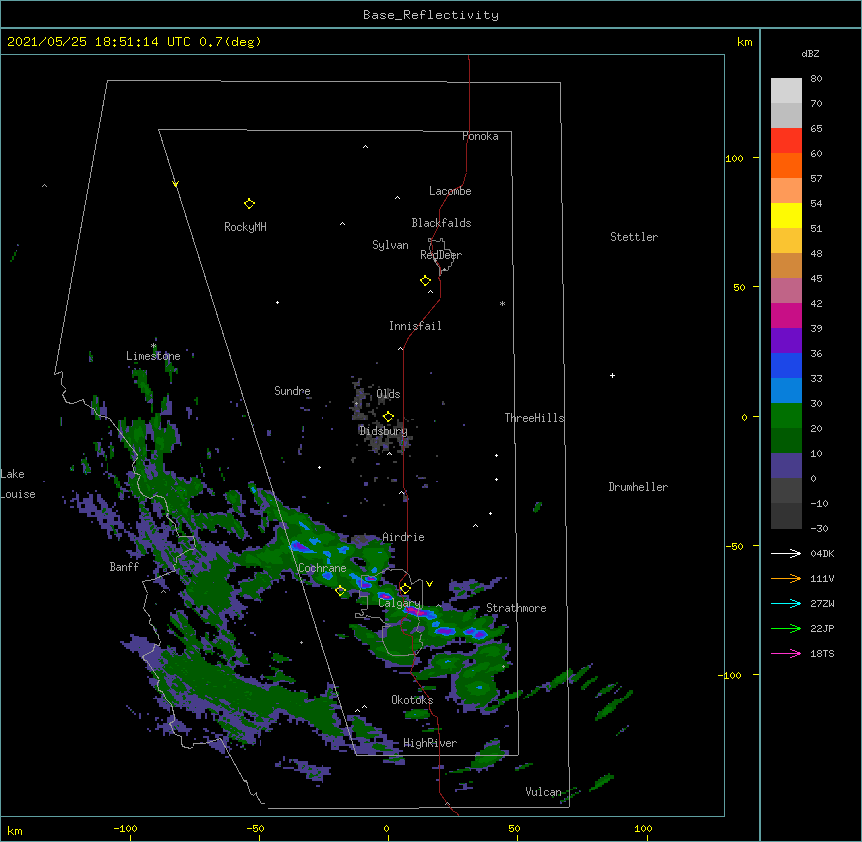The width and height of the screenshot is (862, 842).
Task: Select the yellow 54 dBZ color swatch
Action: pos(786,215)
